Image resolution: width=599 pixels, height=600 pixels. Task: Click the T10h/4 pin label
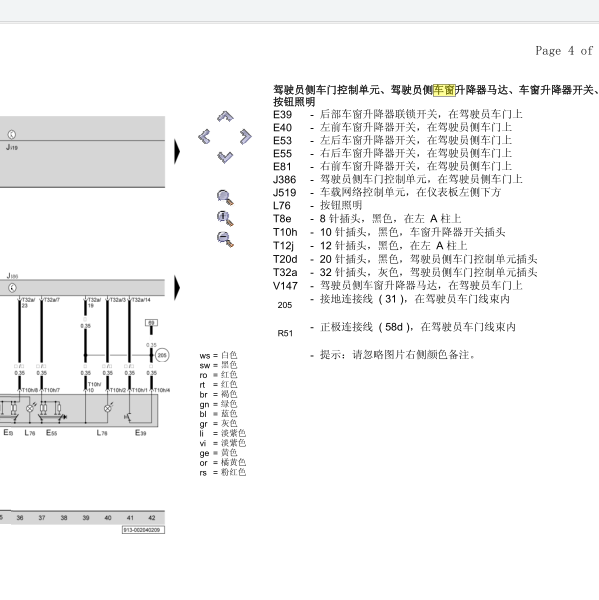[162, 390]
